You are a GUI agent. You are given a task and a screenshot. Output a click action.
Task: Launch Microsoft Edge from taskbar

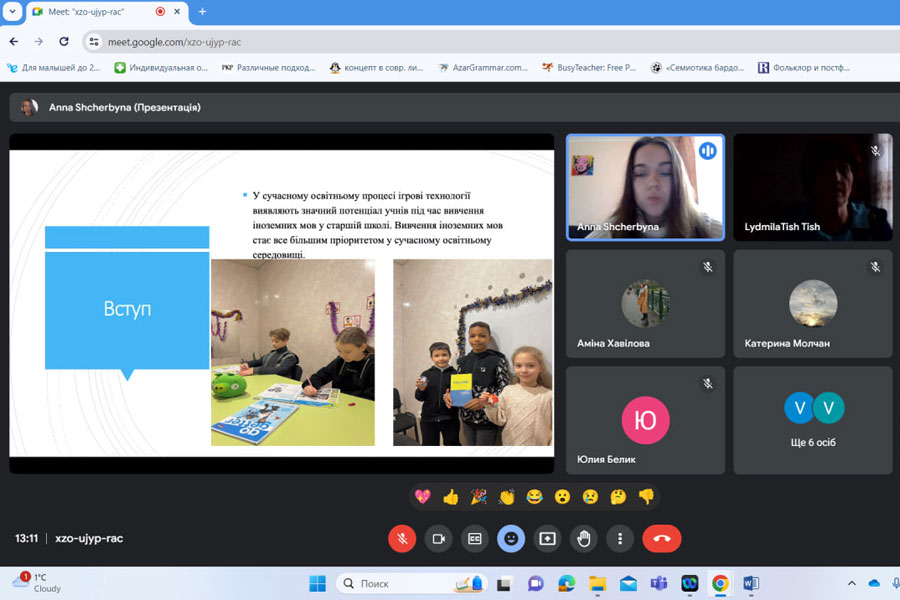click(567, 583)
